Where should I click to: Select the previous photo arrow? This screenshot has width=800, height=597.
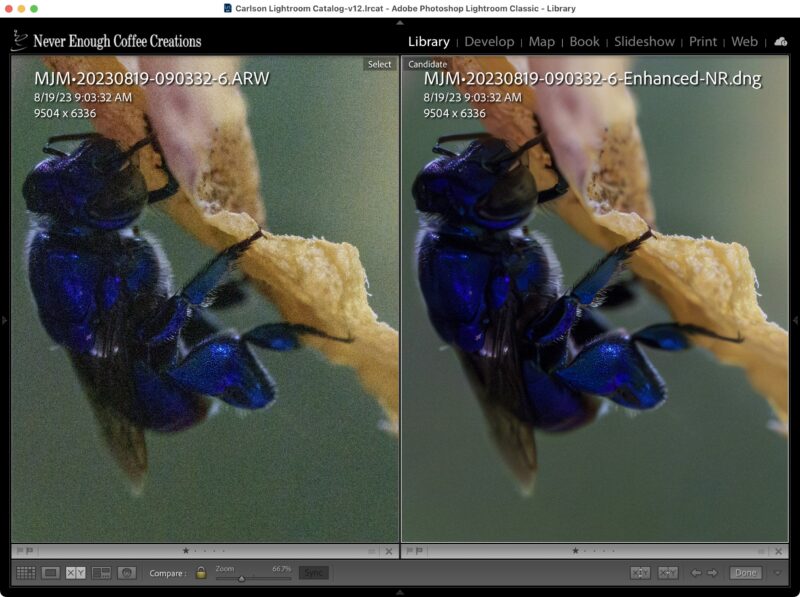(695, 573)
